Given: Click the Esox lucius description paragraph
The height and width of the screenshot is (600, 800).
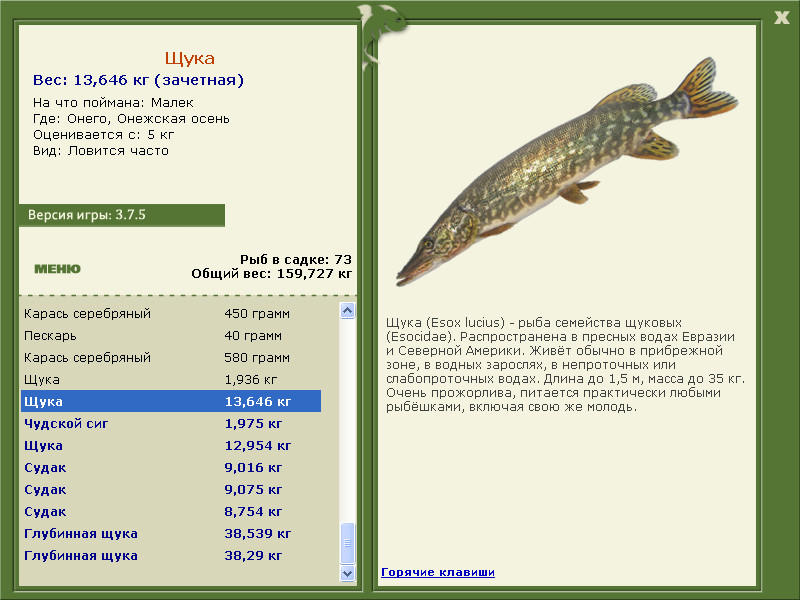Looking at the screenshot, I should [565, 364].
